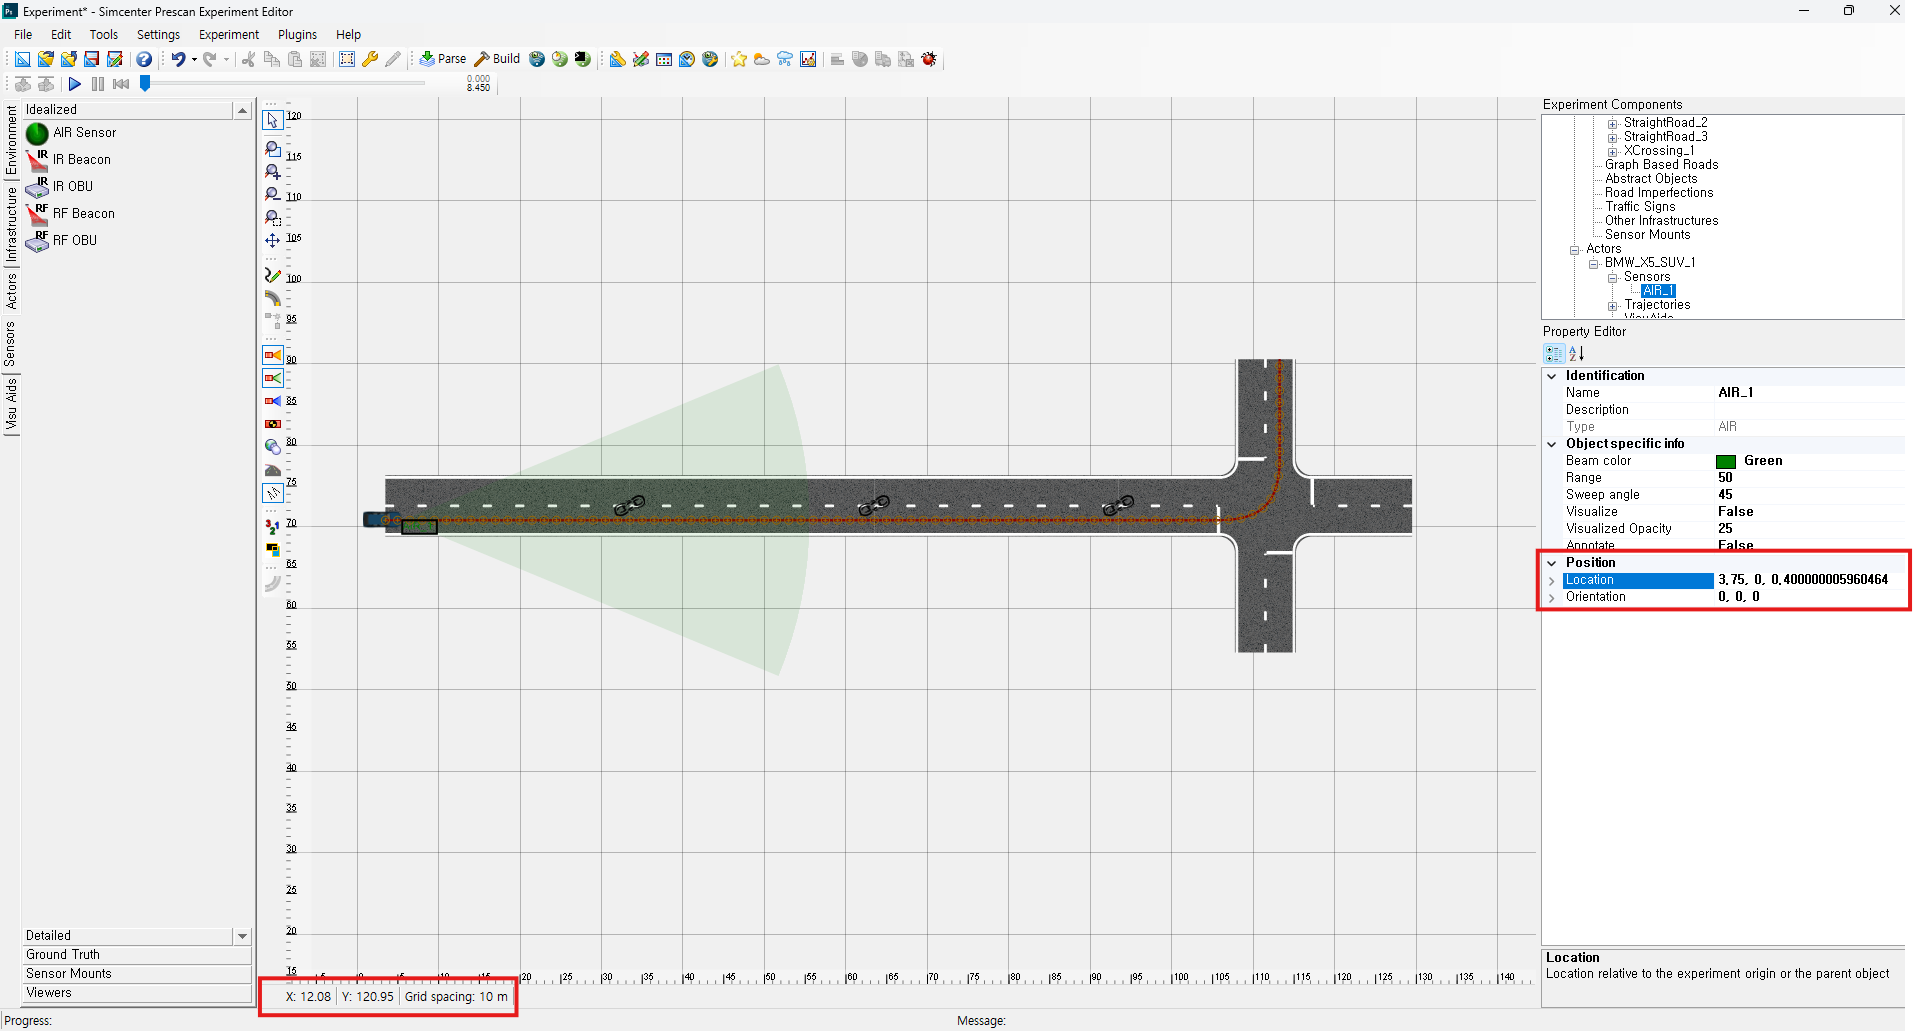Open the Experiment menu
1913x1031 pixels.
pos(228,35)
